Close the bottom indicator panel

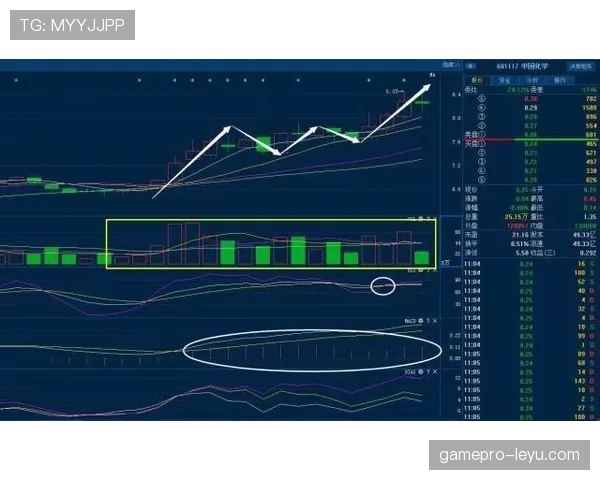click(434, 372)
